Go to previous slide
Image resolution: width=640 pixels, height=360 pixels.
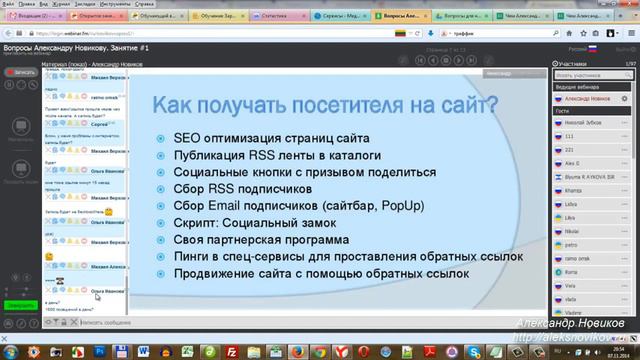[x=433, y=60]
